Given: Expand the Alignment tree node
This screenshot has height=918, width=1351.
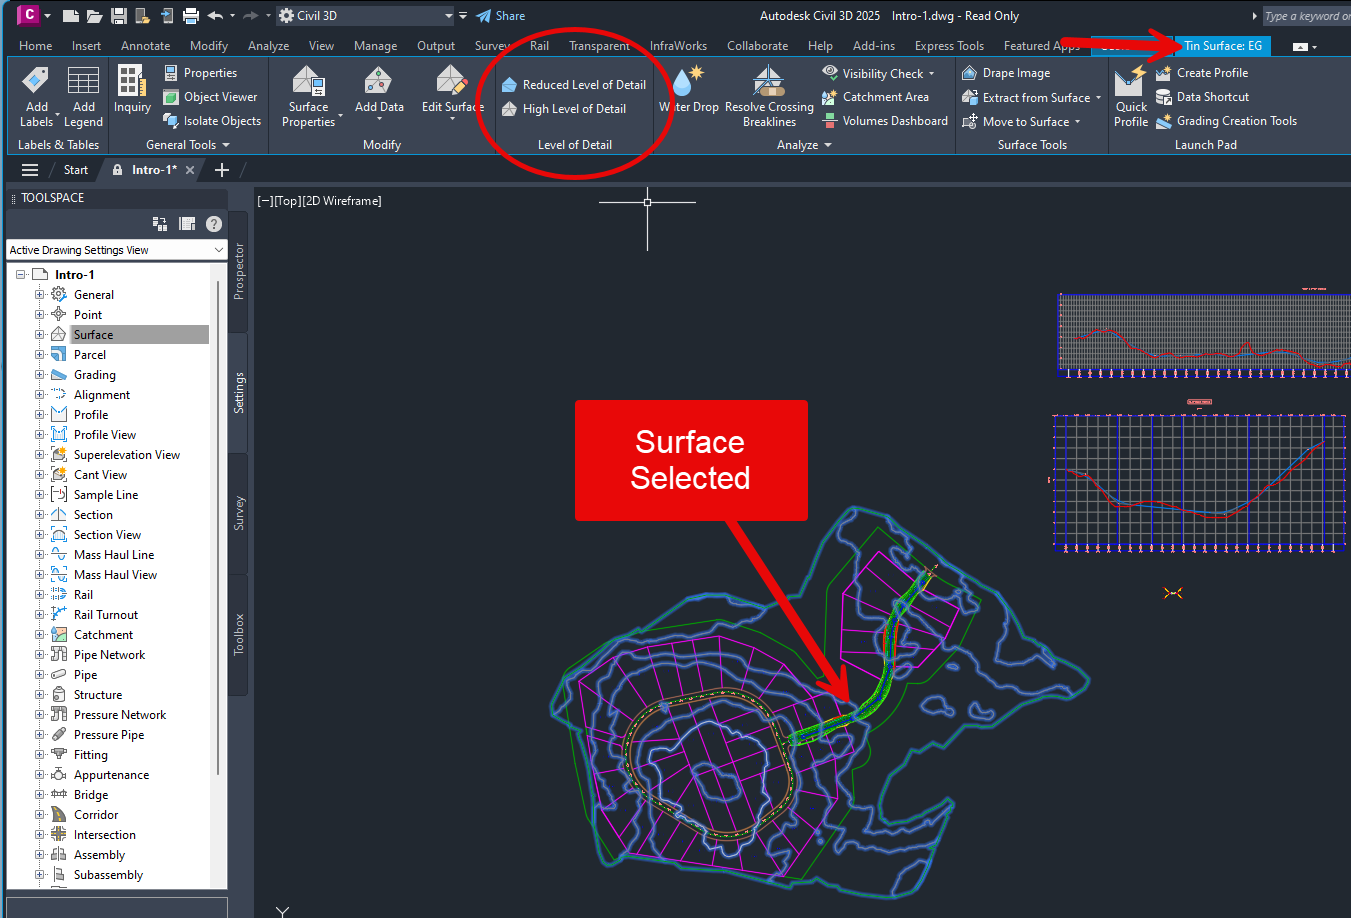Looking at the screenshot, I should 40,395.
